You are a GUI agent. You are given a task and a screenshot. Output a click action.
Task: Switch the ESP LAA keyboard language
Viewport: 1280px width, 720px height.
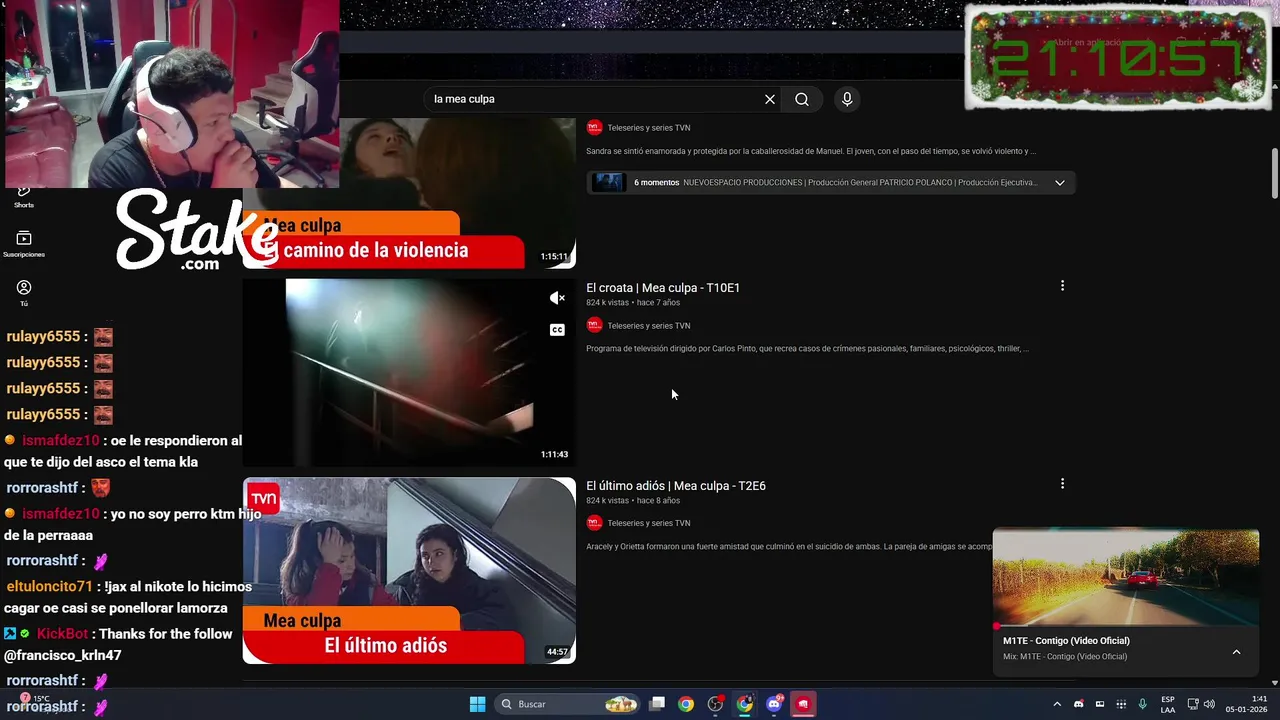tap(1168, 705)
